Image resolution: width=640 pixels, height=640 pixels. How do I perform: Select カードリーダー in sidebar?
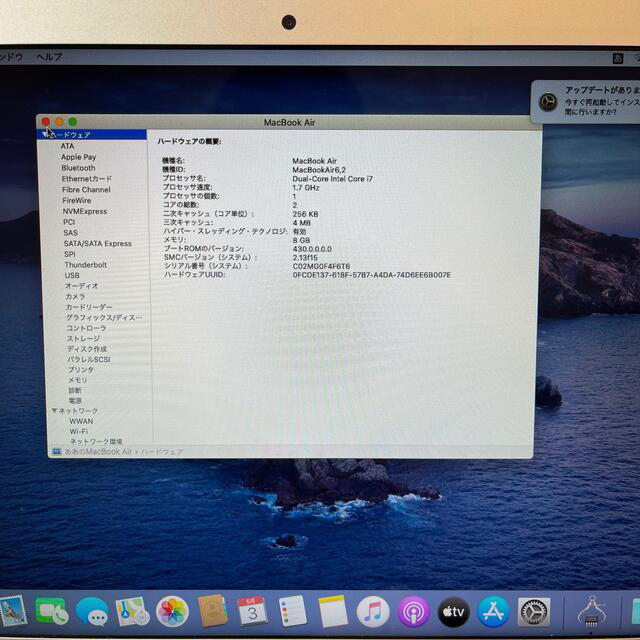coord(89,307)
